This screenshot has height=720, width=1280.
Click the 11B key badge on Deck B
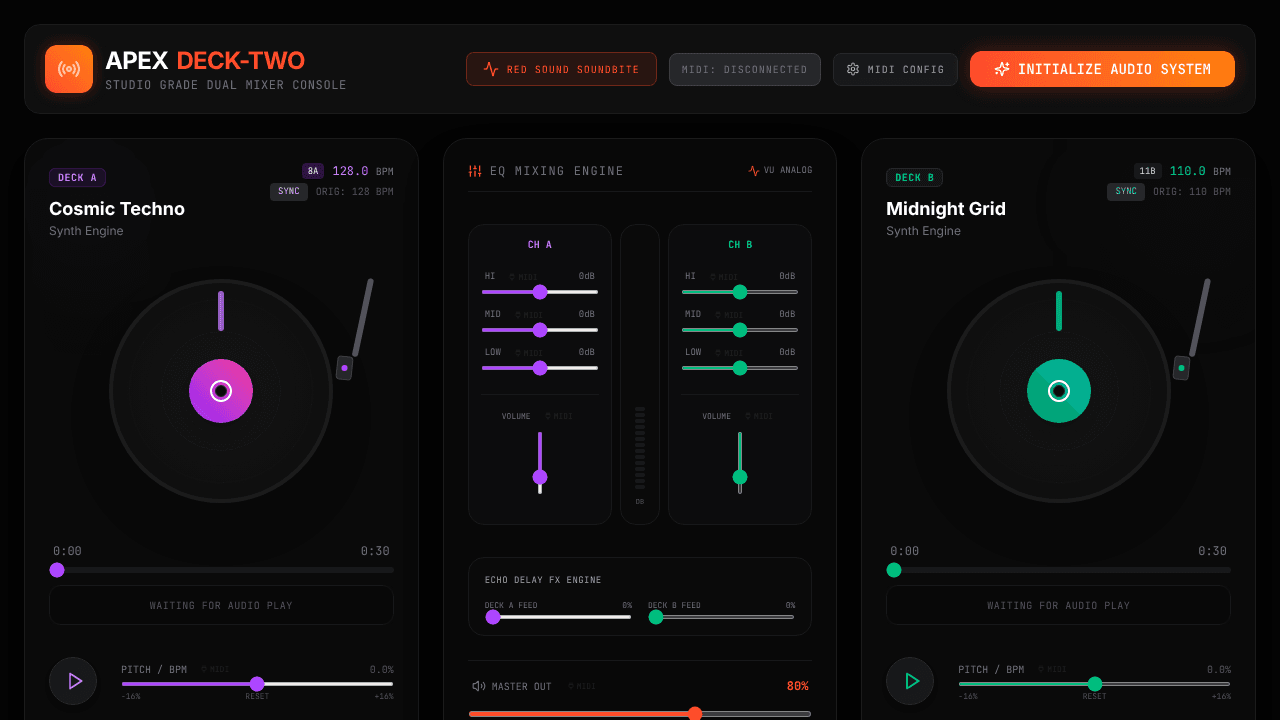1148,171
